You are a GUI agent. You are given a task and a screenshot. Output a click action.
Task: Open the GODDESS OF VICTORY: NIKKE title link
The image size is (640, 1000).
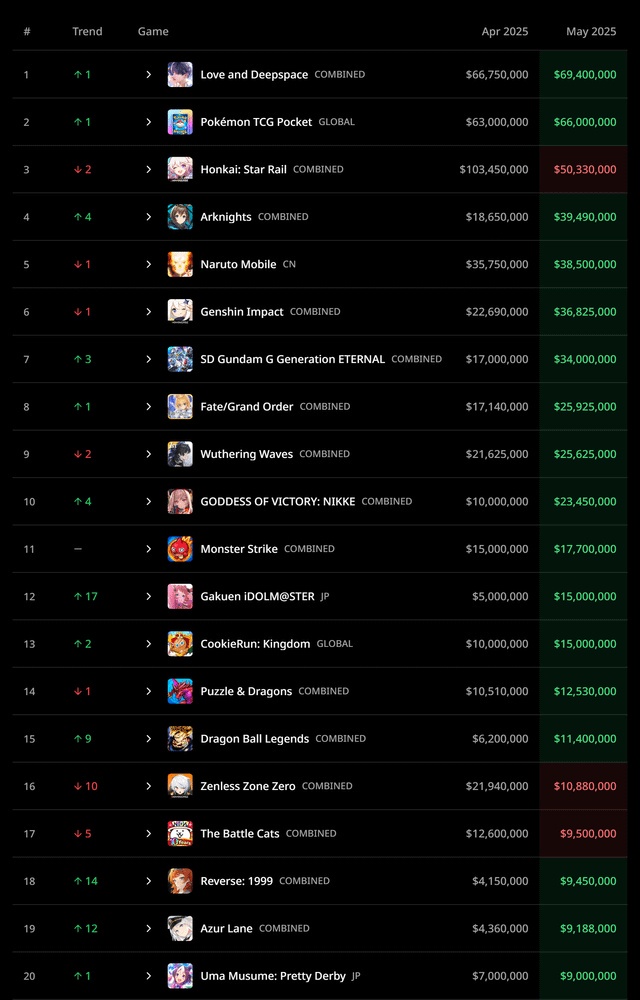[x=277, y=502]
